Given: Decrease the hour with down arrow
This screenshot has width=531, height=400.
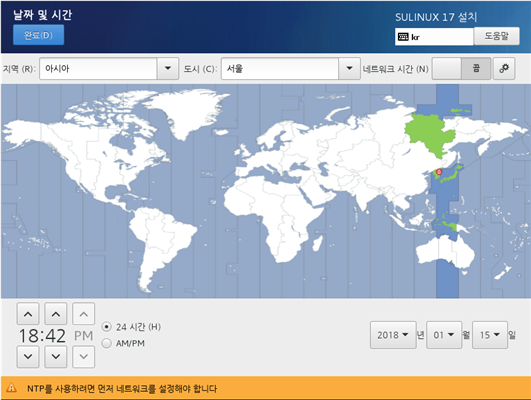Looking at the screenshot, I should point(28,356).
